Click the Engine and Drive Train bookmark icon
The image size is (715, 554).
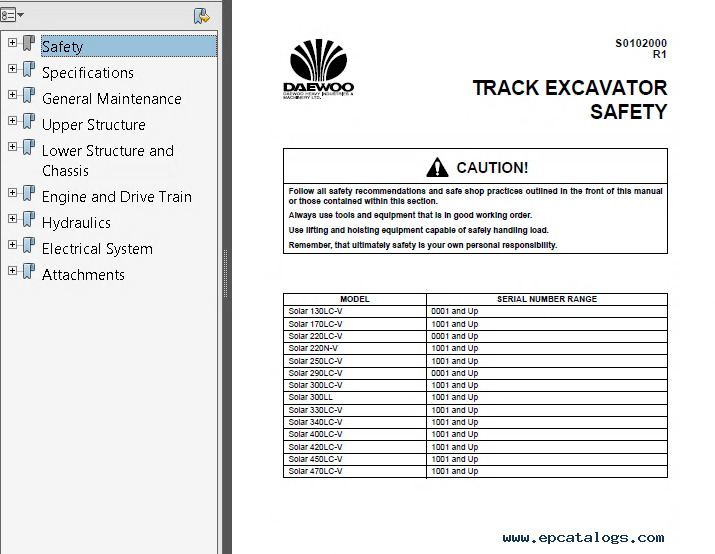pyautogui.click(x=29, y=193)
